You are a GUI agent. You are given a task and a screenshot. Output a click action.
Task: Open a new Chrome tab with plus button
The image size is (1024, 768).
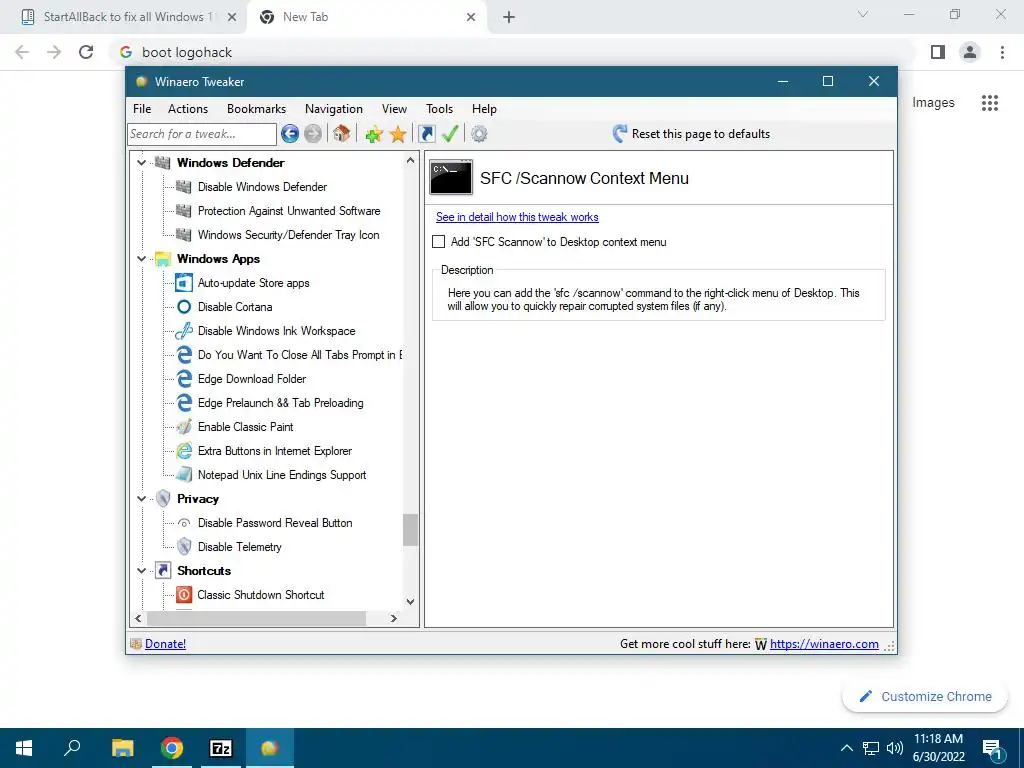pyautogui.click(x=509, y=18)
